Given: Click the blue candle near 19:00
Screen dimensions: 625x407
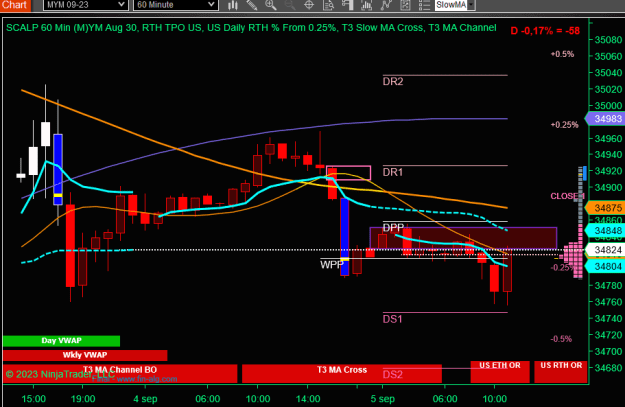Looking at the screenshot, I should click(58, 169).
